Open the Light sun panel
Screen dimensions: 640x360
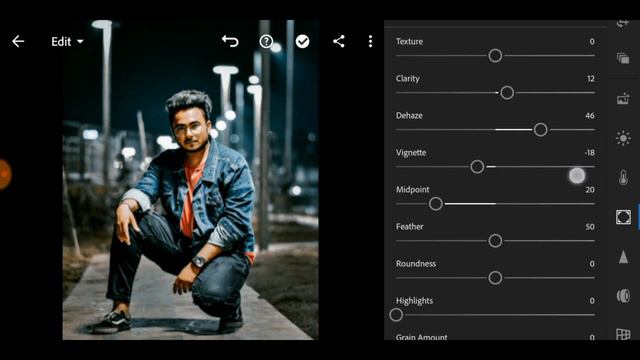pyautogui.click(x=623, y=138)
